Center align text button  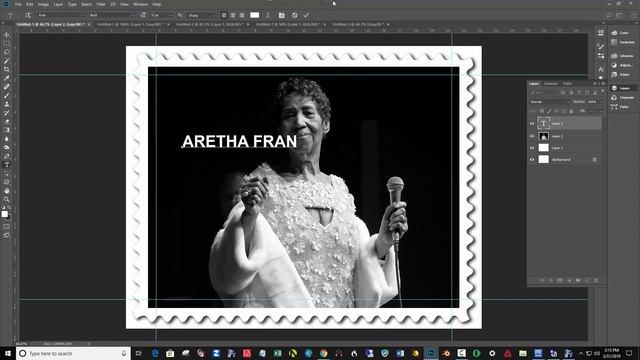[x=233, y=15]
